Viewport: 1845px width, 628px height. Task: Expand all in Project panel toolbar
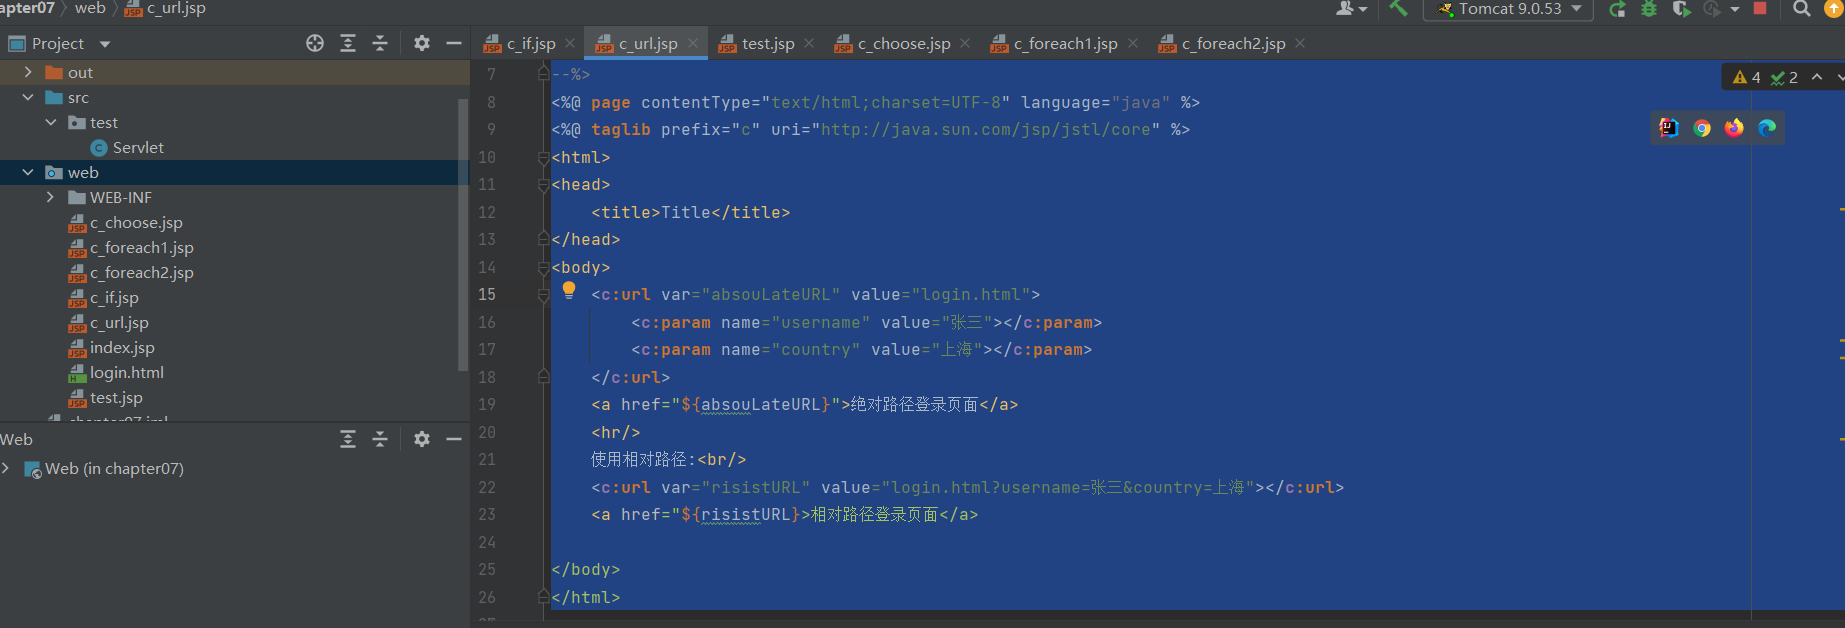348,43
